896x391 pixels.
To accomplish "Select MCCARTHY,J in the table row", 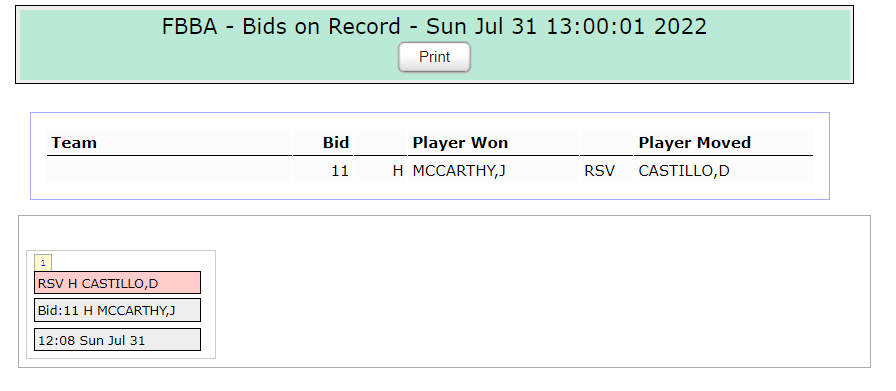I will coord(459,171).
